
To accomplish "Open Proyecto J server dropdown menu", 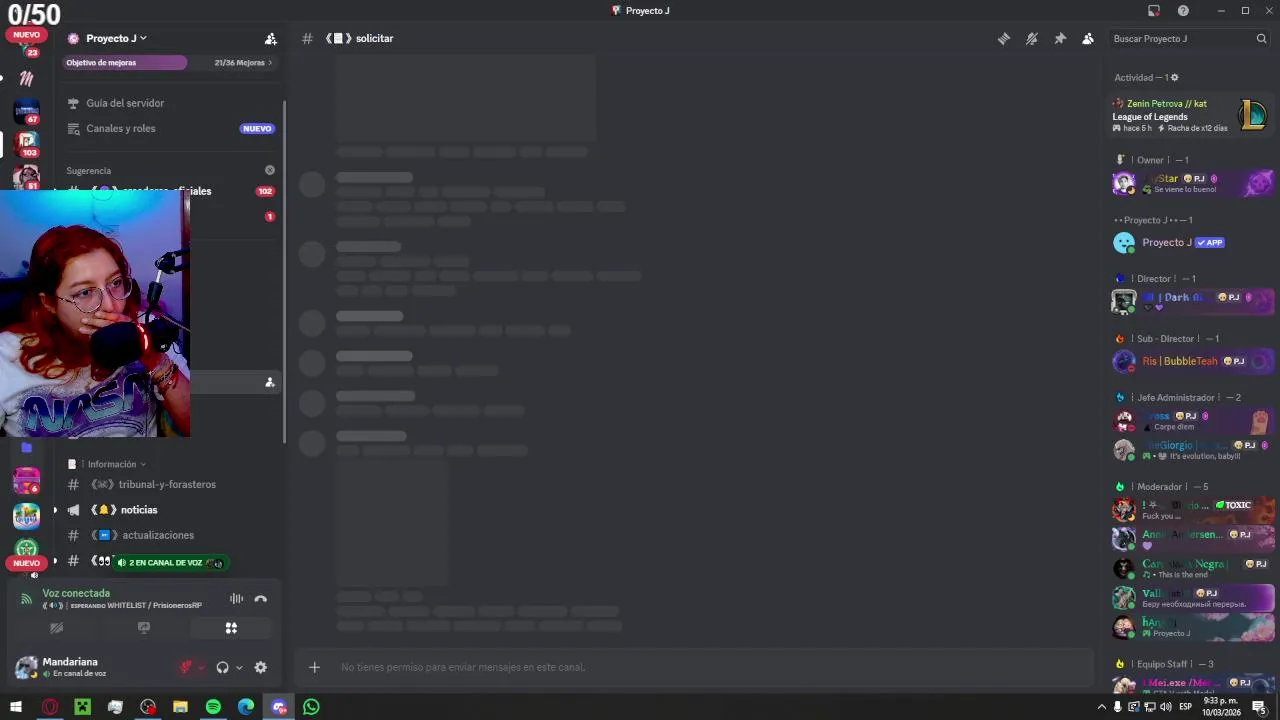I will (116, 38).
